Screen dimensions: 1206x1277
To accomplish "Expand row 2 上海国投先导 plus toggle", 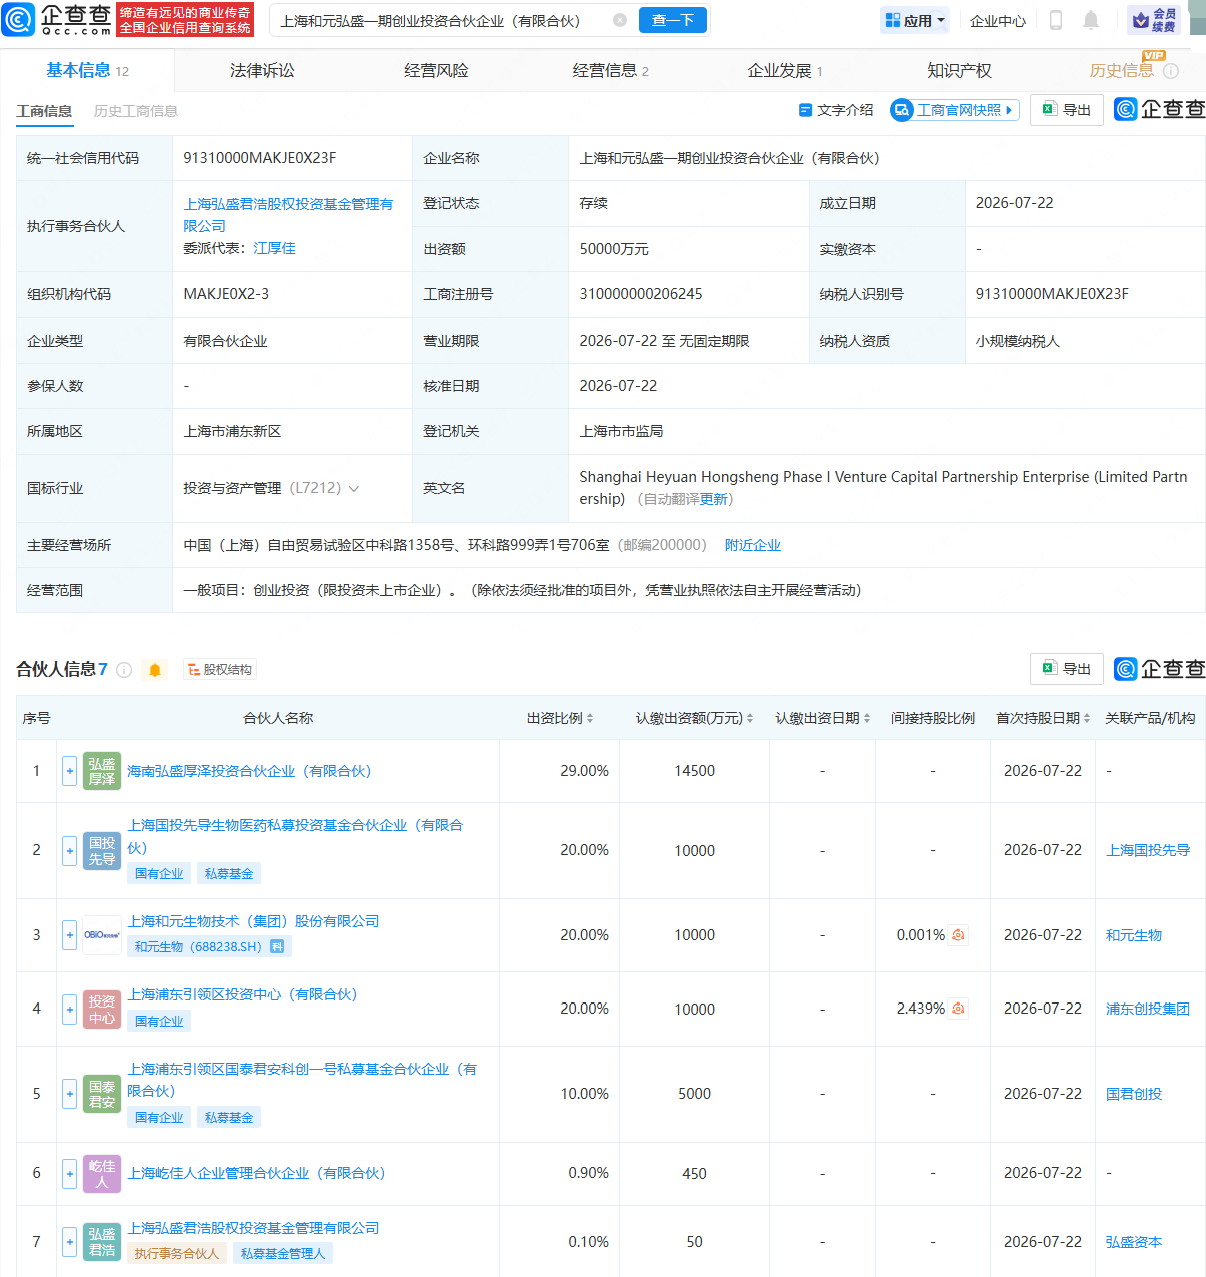I will (x=69, y=850).
